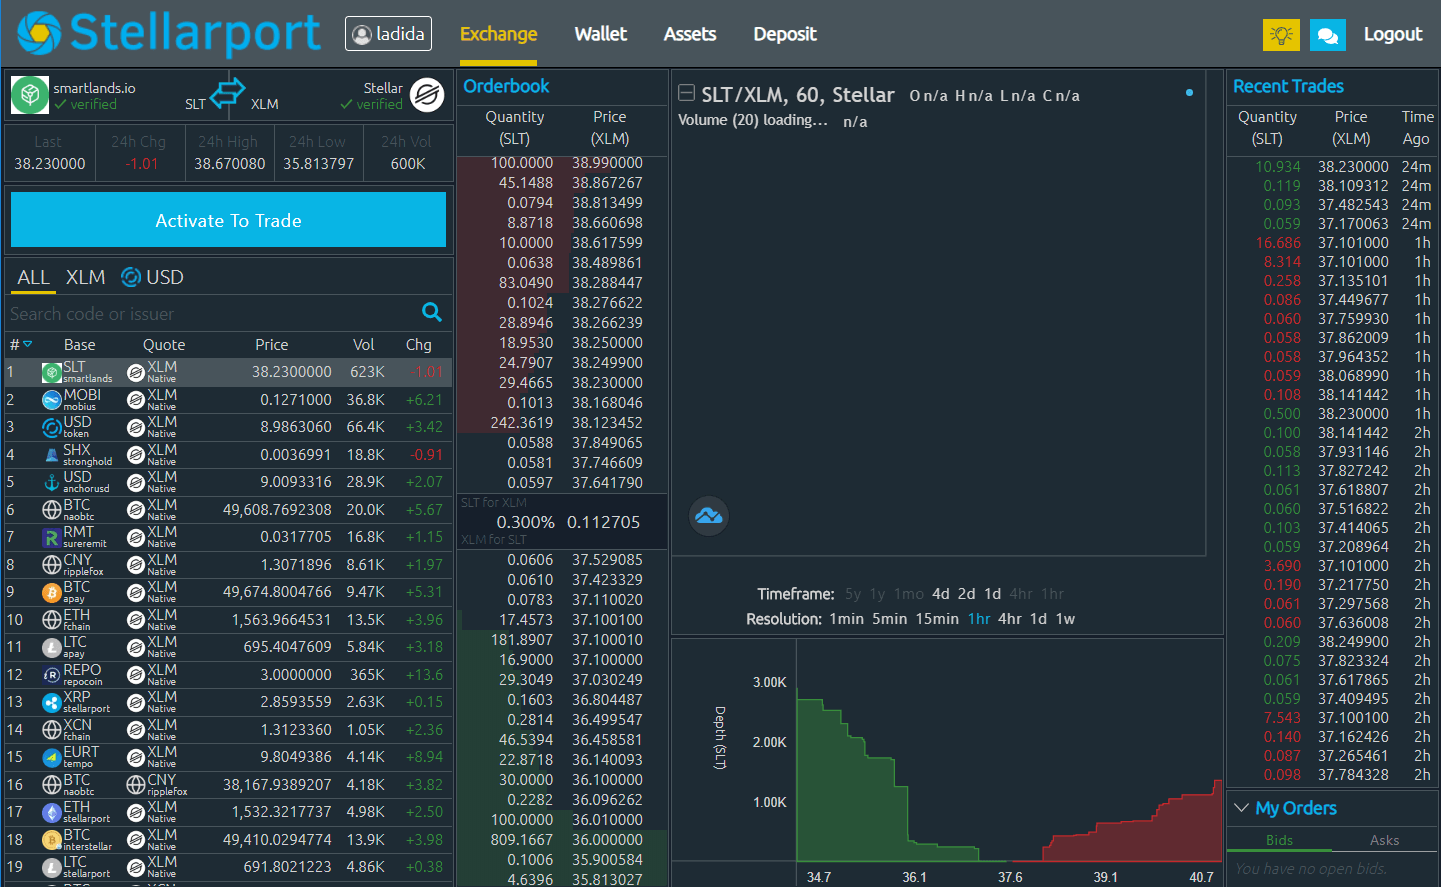This screenshot has width=1441, height=887.
Task: Click the recent trade at 38.109312
Action: 1353,186
